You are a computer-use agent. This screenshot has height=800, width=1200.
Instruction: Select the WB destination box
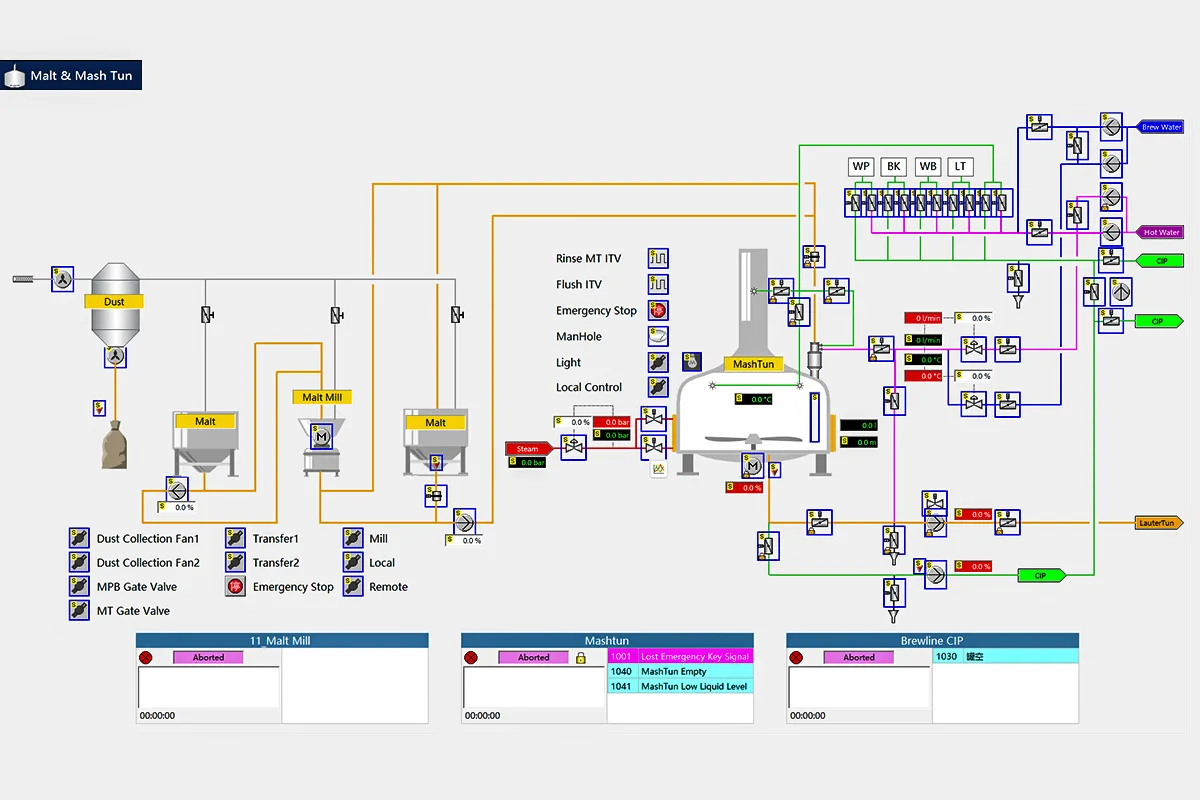coord(928,166)
